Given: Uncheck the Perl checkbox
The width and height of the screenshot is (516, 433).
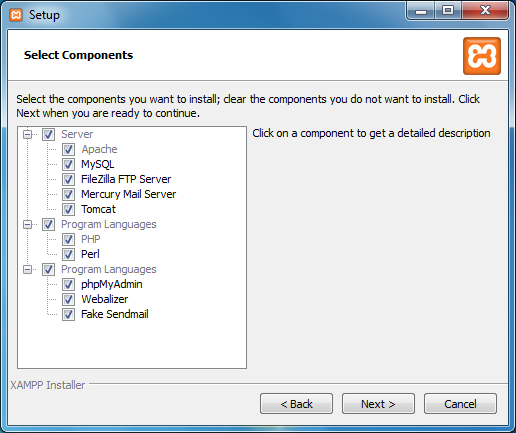Looking at the screenshot, I should click(x=68, y=254).
